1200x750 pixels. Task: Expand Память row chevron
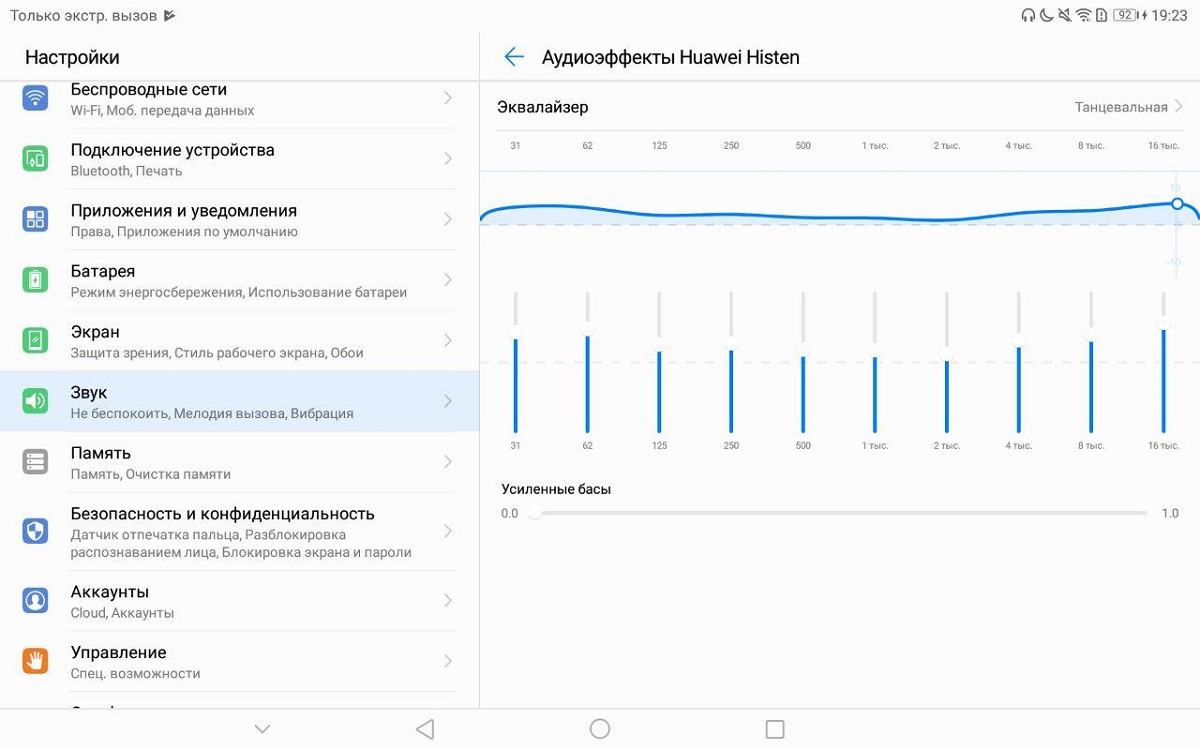pos(447,462)
